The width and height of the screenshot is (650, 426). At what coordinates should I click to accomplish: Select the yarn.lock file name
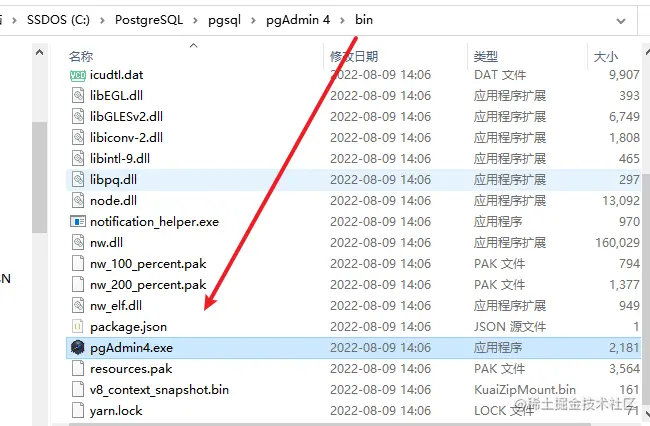(116, 410)
